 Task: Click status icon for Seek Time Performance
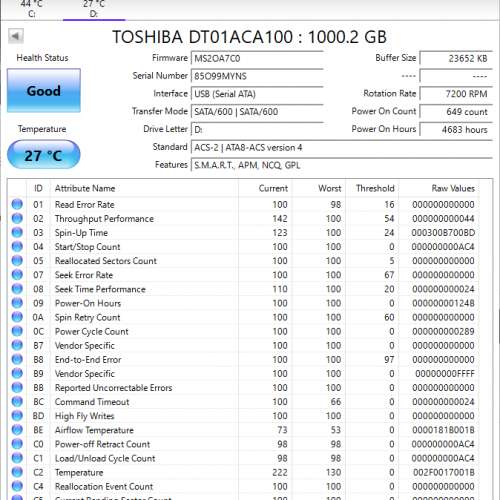tap(17, 289)
